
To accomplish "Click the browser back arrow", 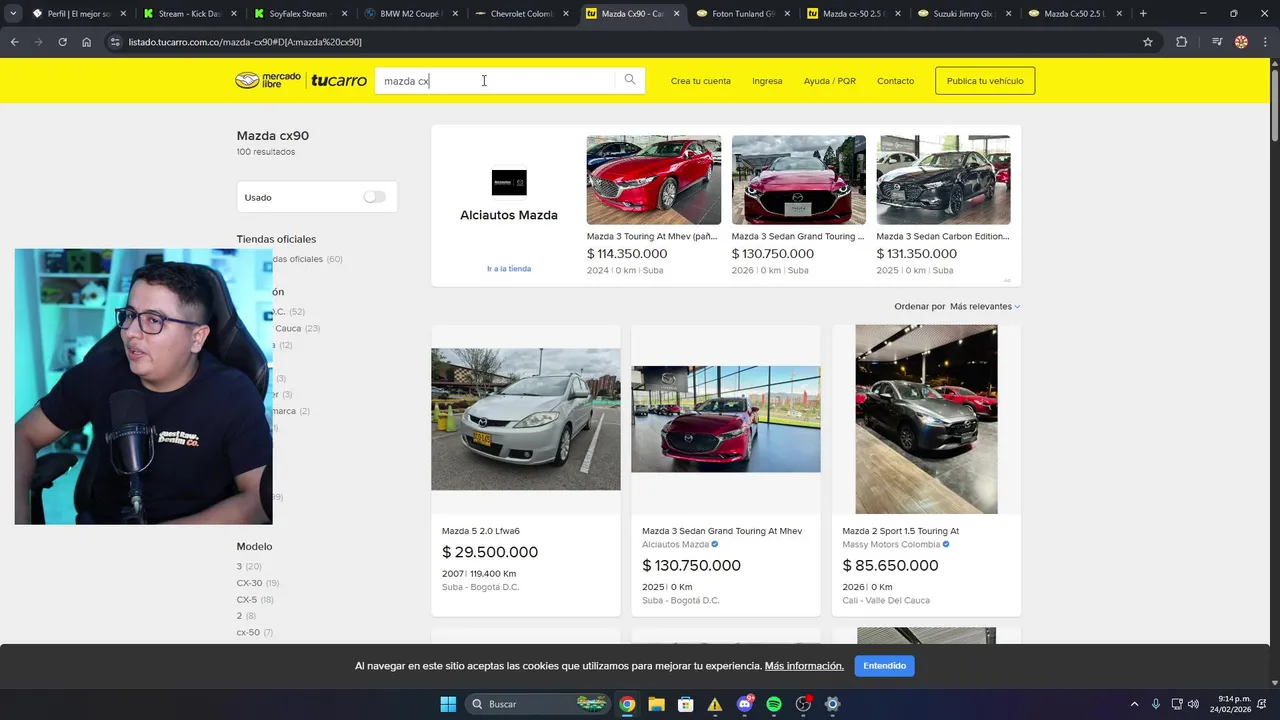I will 14,42.
